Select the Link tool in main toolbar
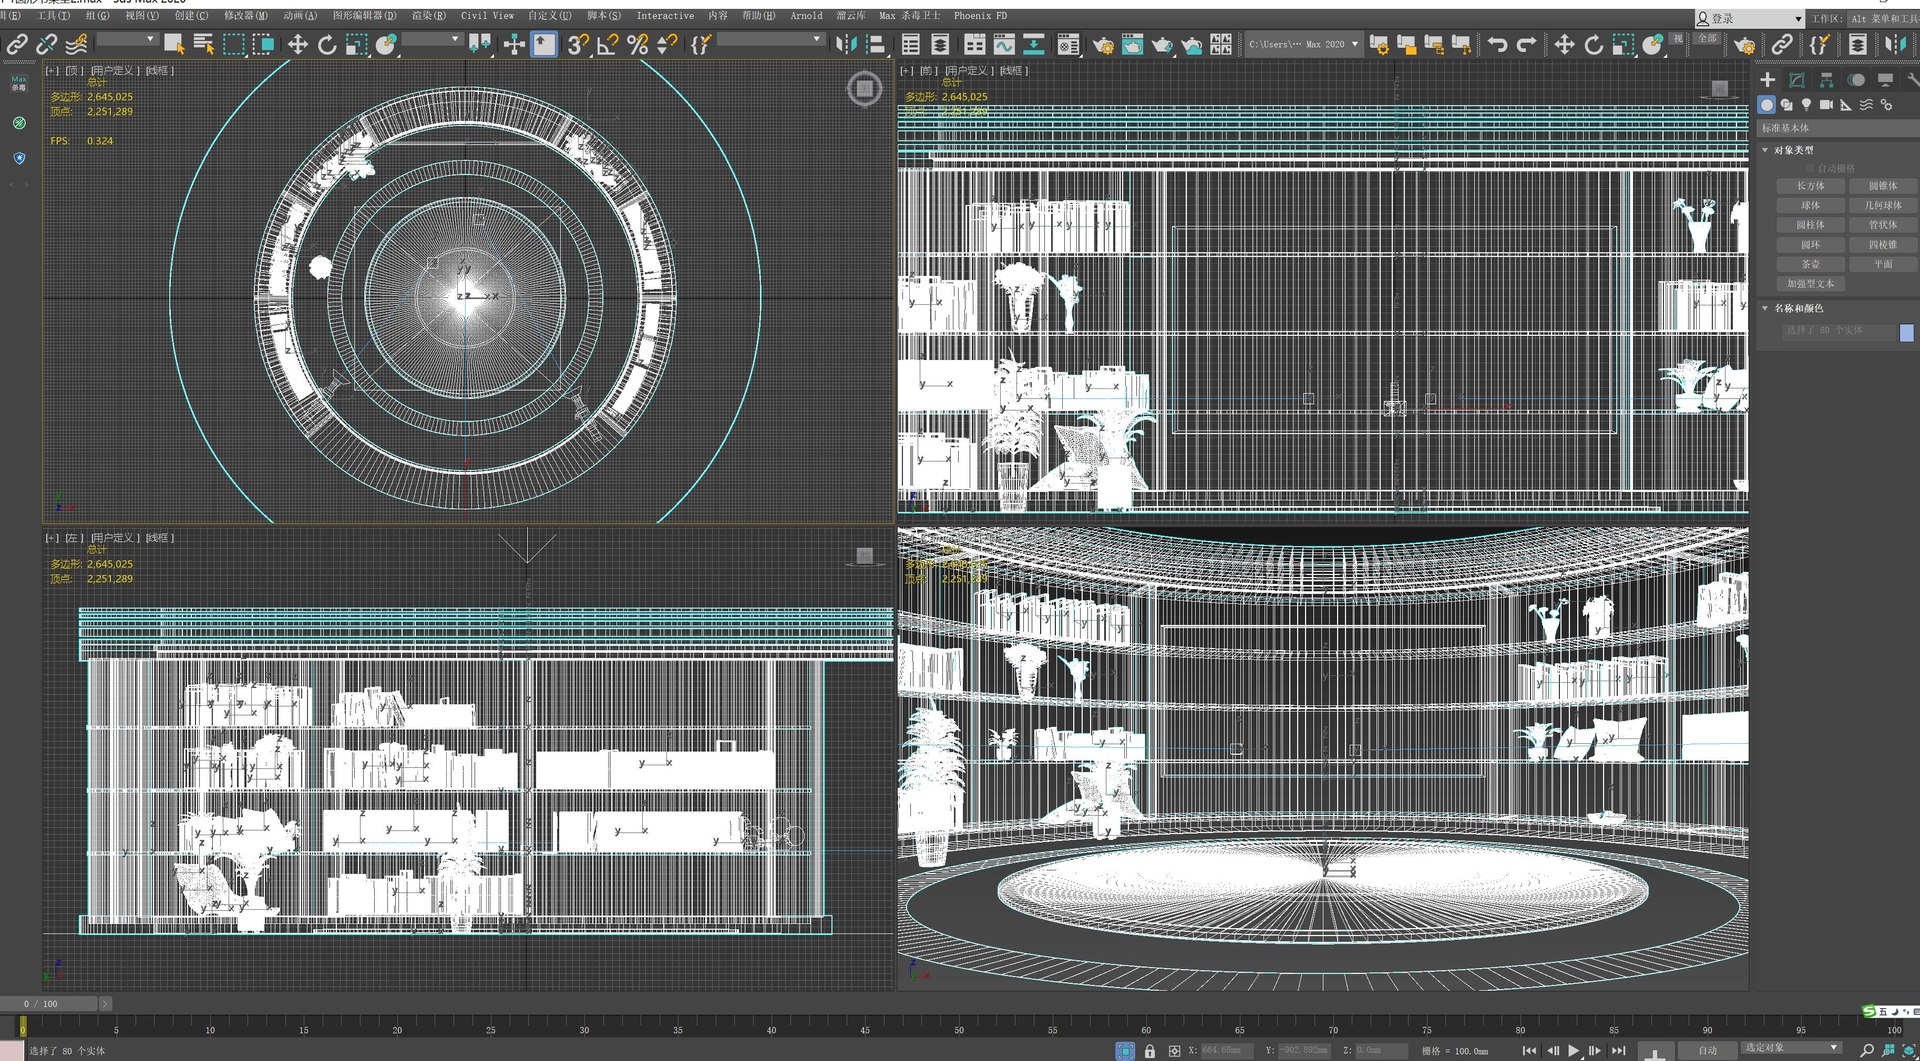The height and width of the screenshot is (1061, 1920). (x=17, y=44)
